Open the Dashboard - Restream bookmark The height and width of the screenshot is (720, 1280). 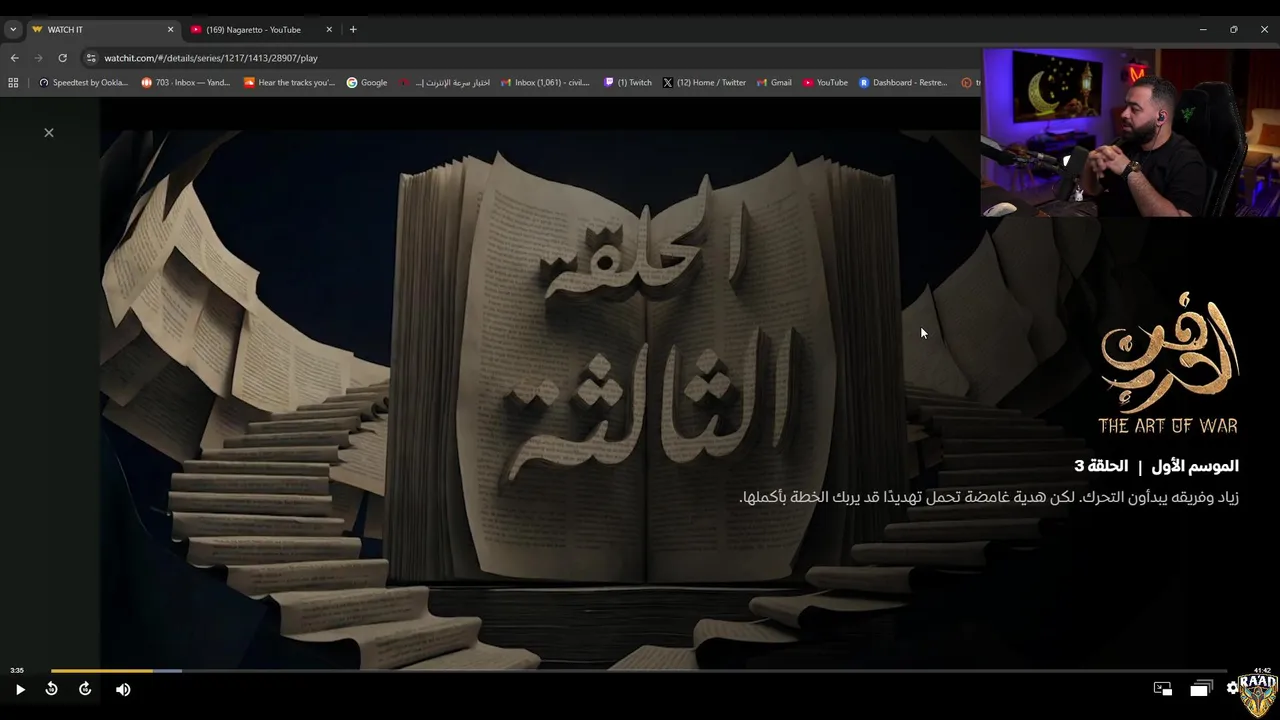coord(903,83)
